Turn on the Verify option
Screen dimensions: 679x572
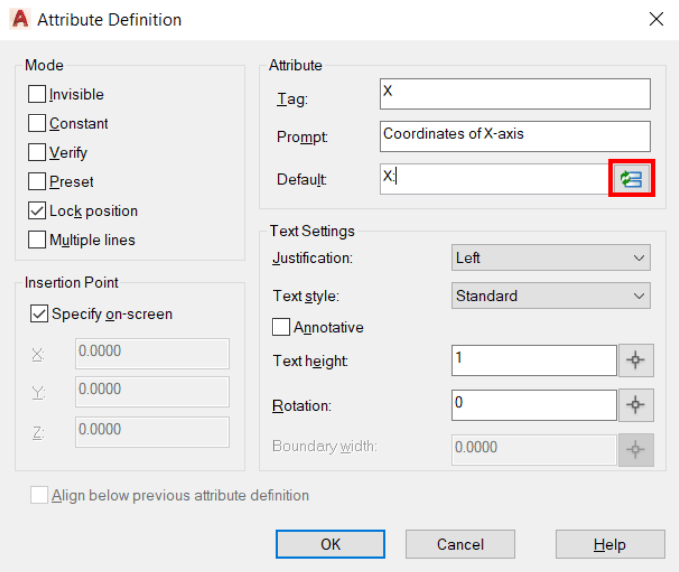click(37, 152)
